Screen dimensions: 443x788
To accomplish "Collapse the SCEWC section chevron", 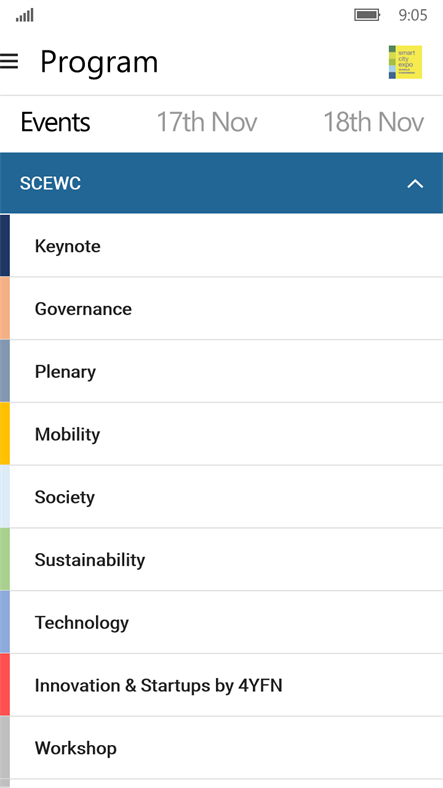I will coord(415,184).
